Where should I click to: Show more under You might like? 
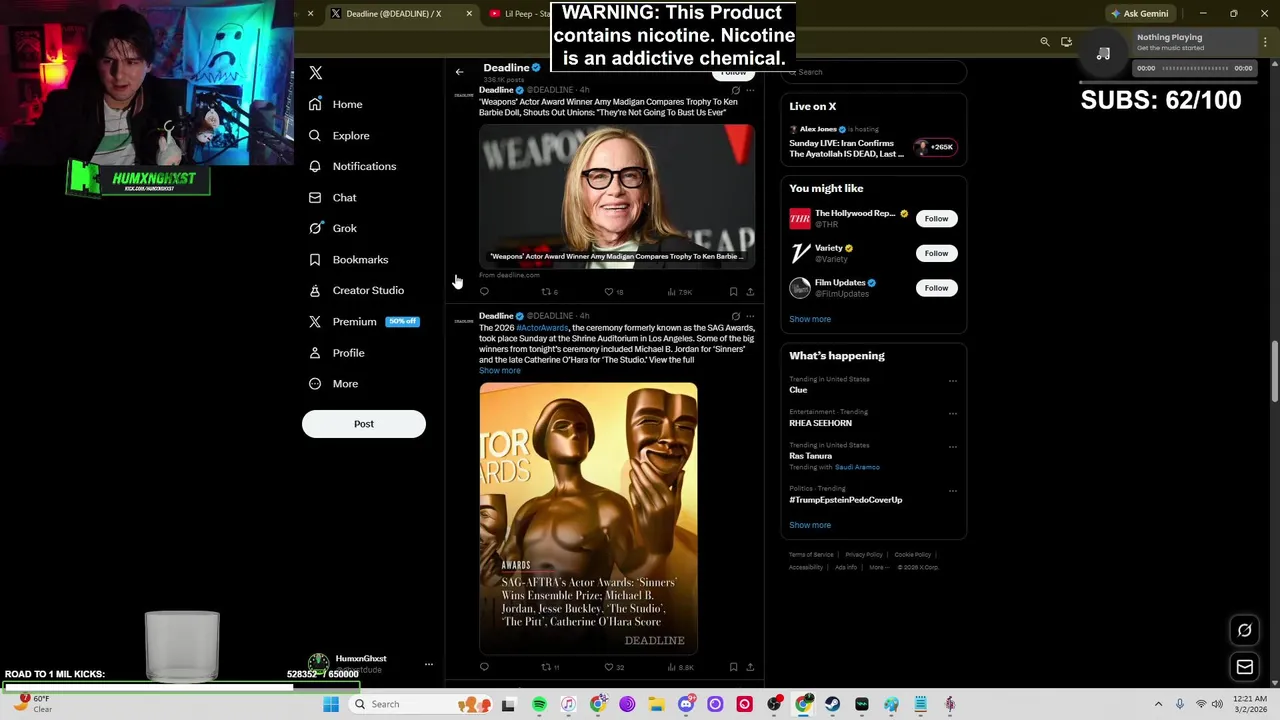click(x=810, y=319)
